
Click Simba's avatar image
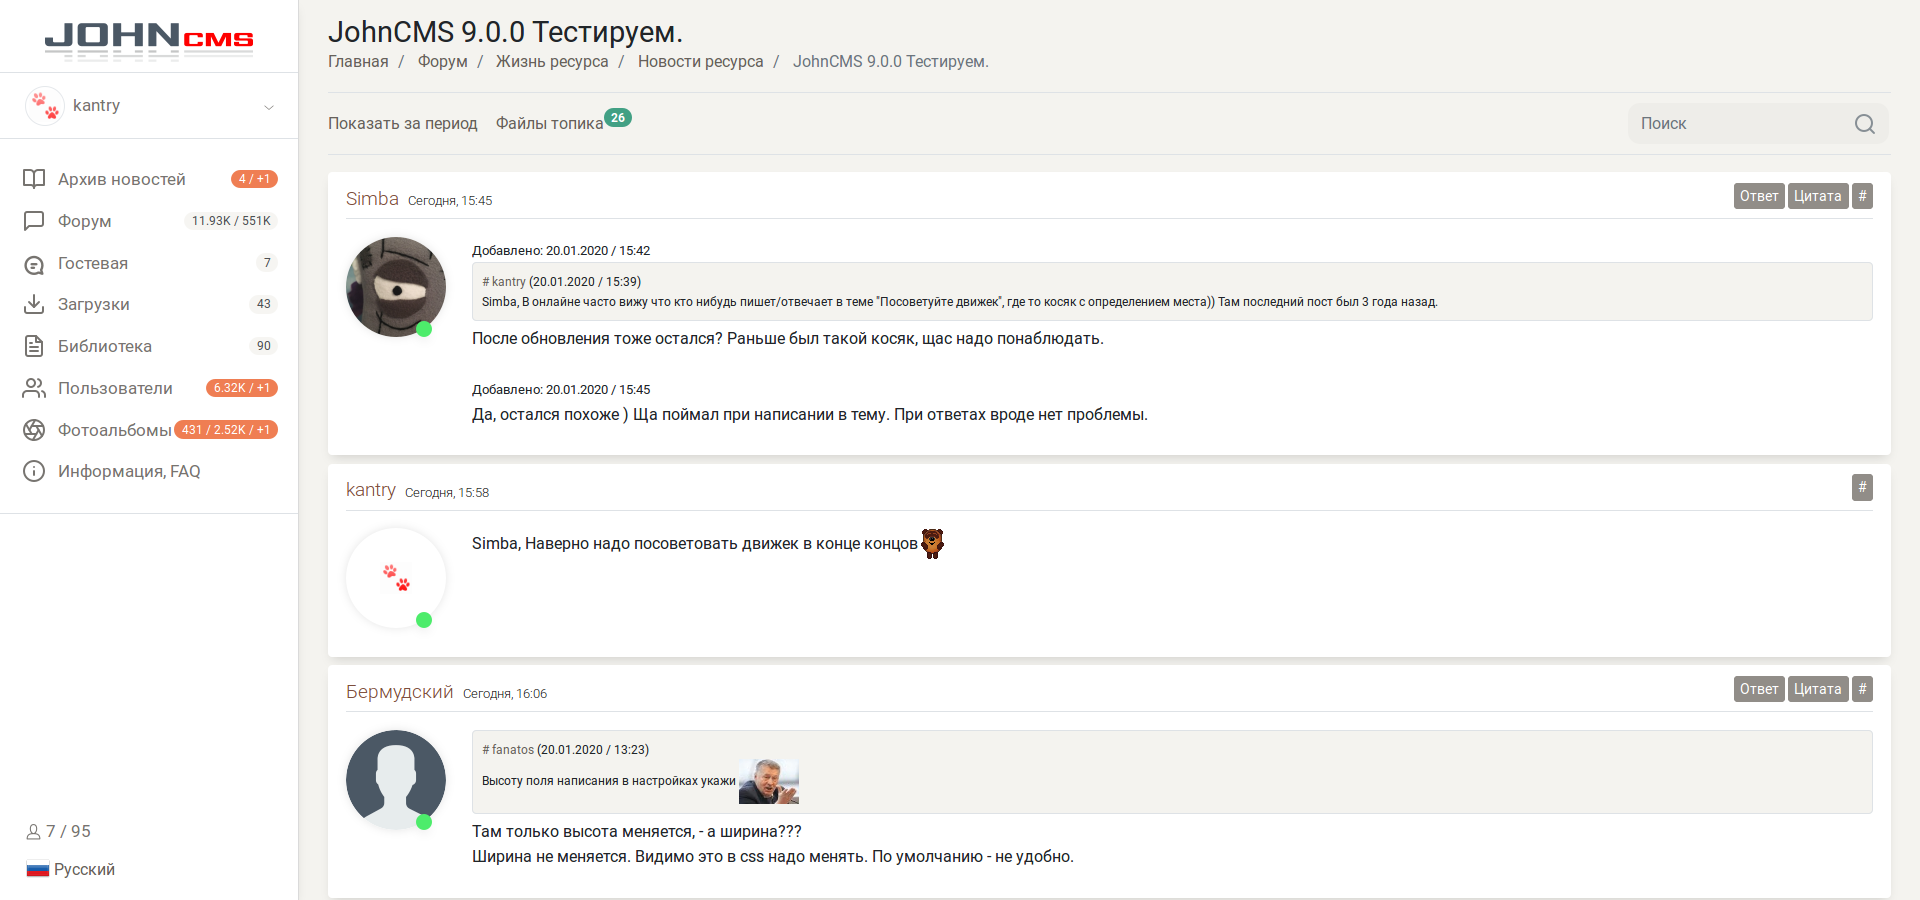(396, 287)
